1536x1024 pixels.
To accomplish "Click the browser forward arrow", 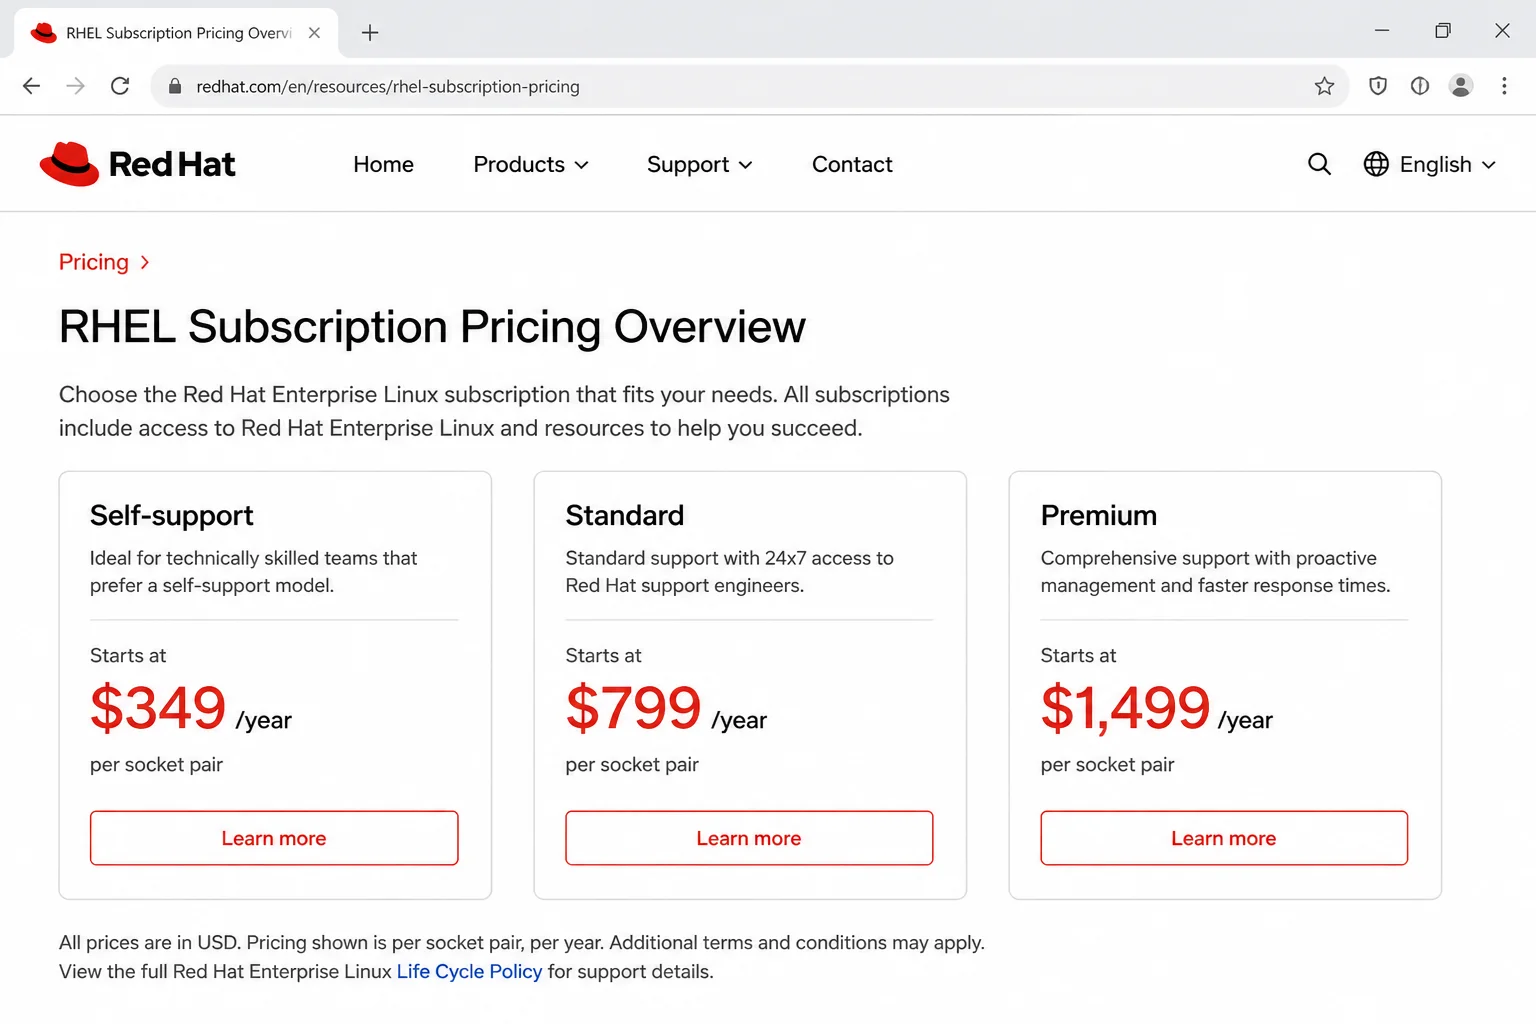I will click(x=76, y=86).
